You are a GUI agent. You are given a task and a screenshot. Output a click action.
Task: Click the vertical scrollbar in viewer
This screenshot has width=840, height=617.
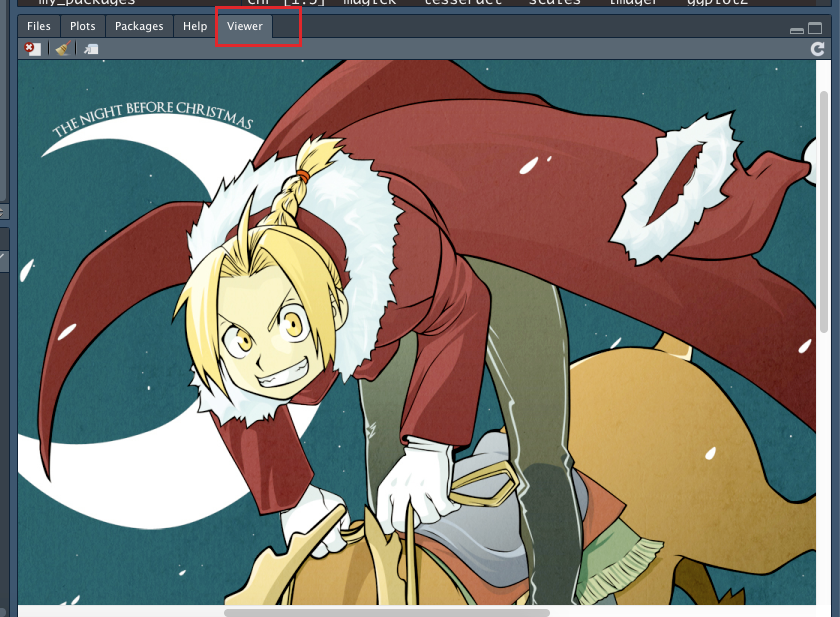pos(824,212)
